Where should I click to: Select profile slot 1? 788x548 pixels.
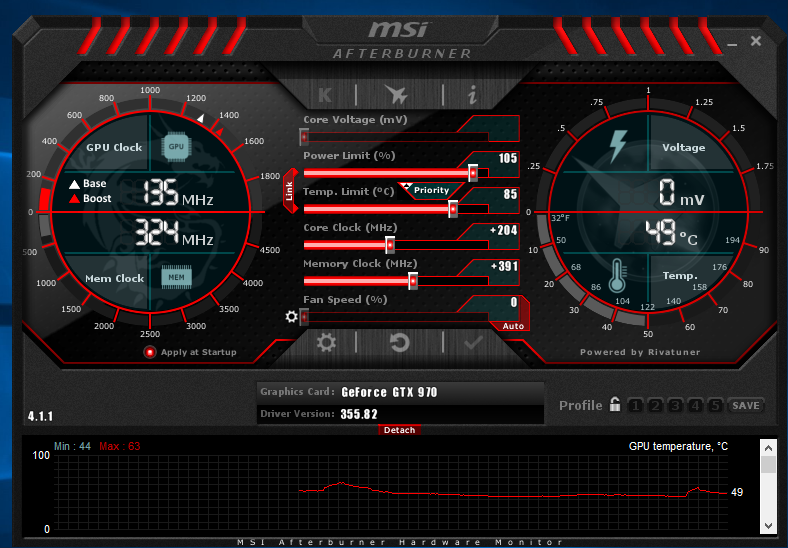click(x=635, y=405)
